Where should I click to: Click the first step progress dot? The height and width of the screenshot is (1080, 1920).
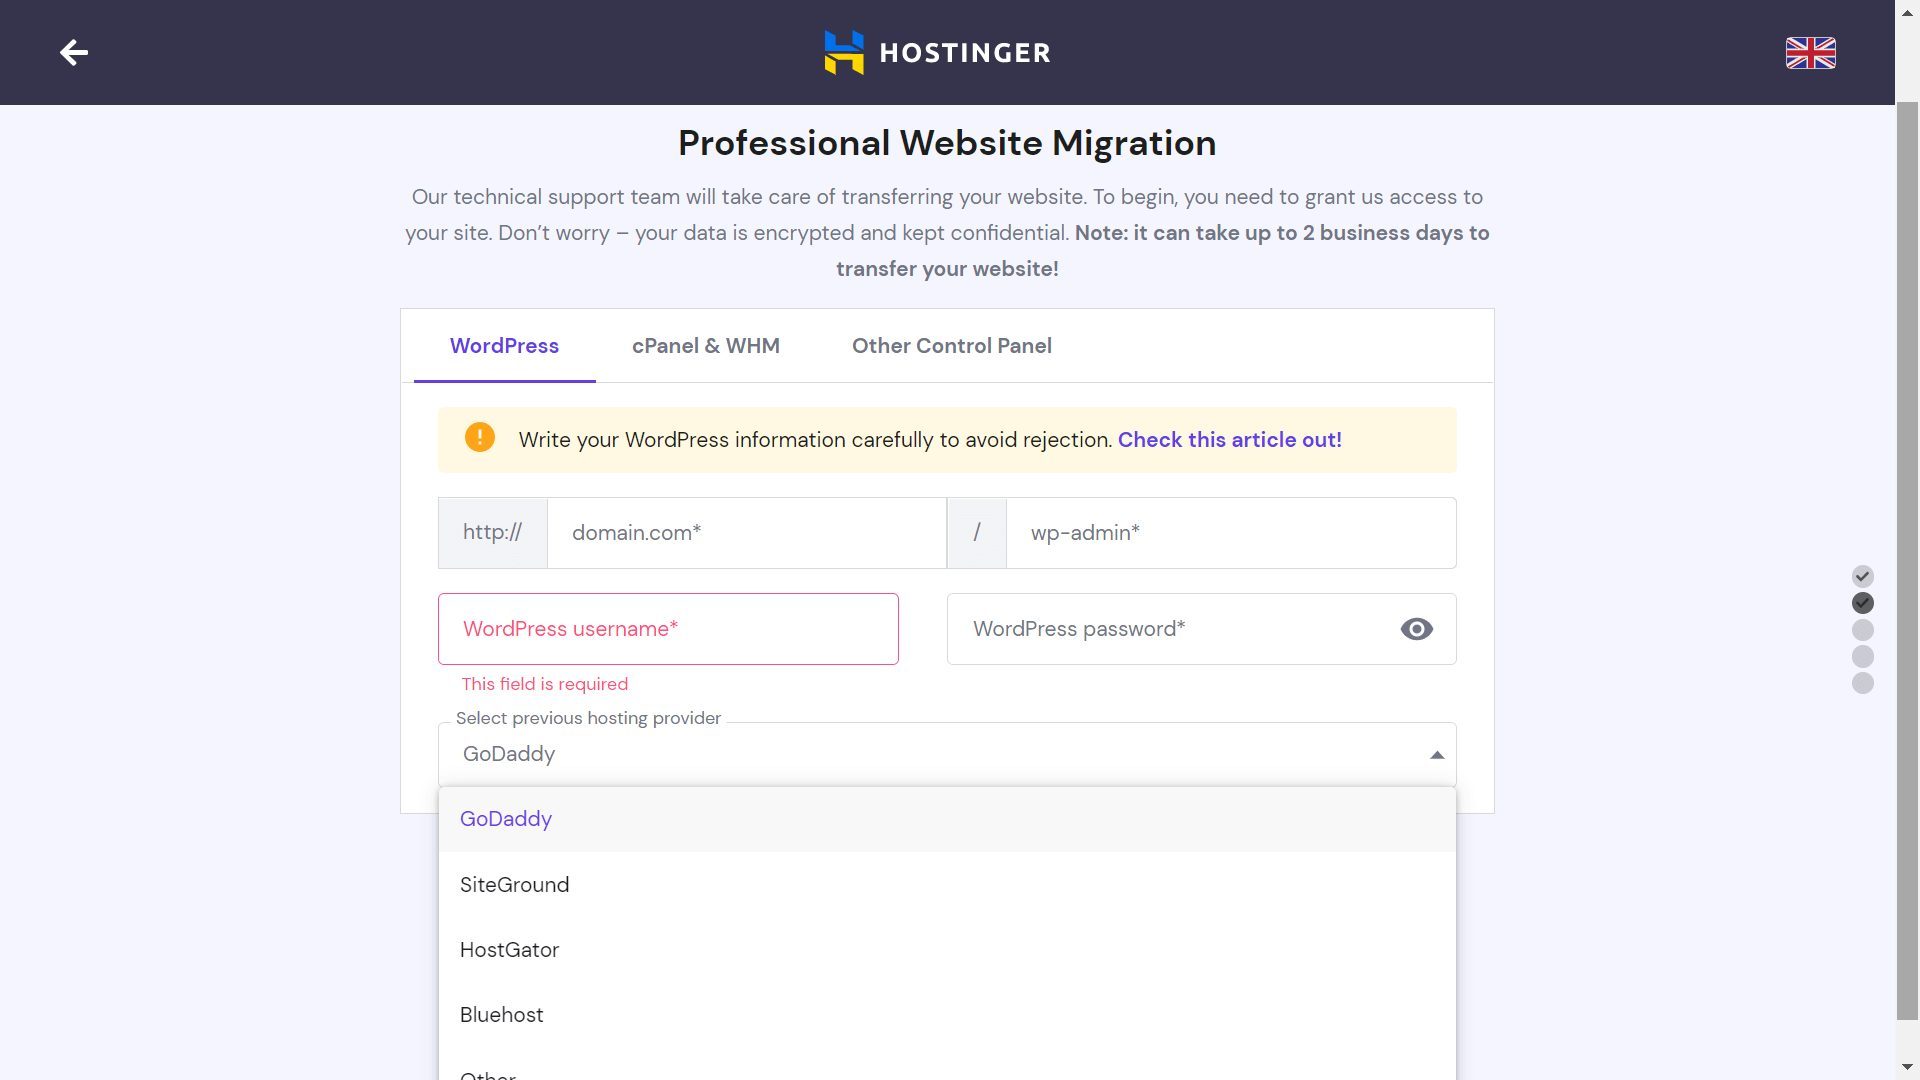click(1862, 576)
